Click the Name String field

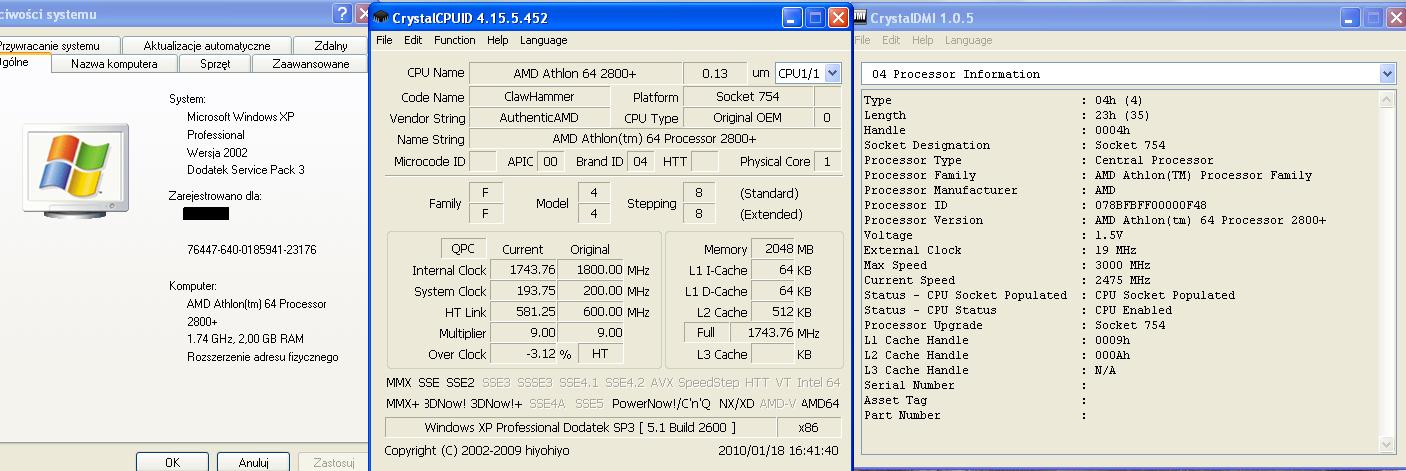click(655, 139)
